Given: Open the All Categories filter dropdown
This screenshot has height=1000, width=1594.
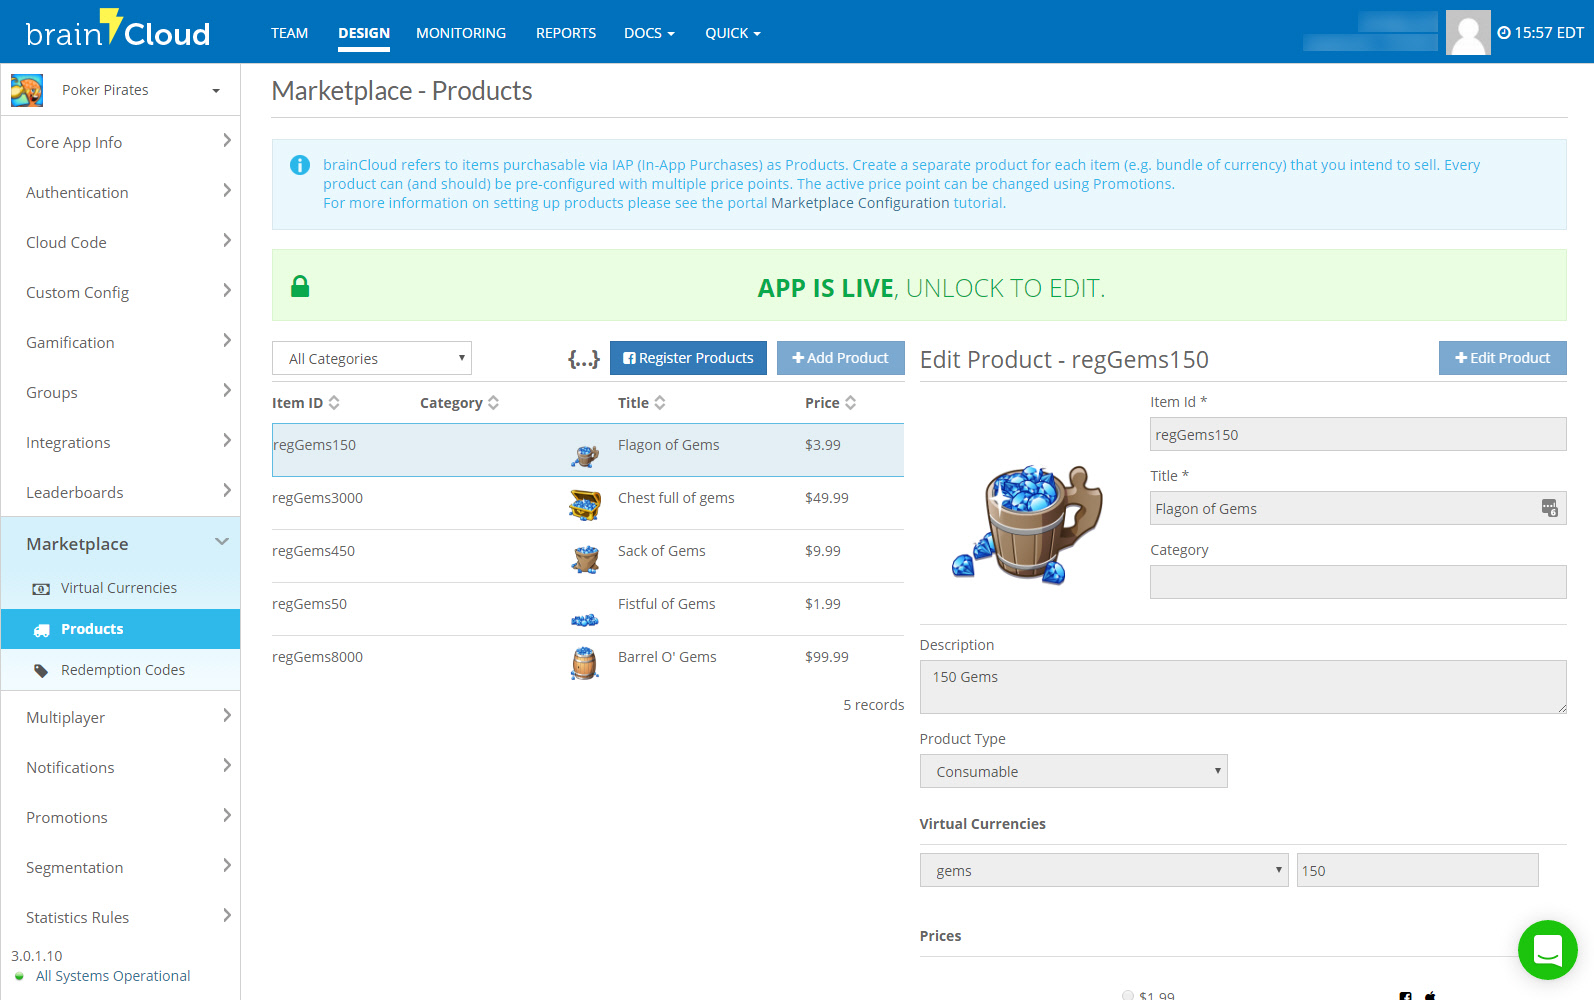Looking at the screenshot, I should (x=371, y=359).
